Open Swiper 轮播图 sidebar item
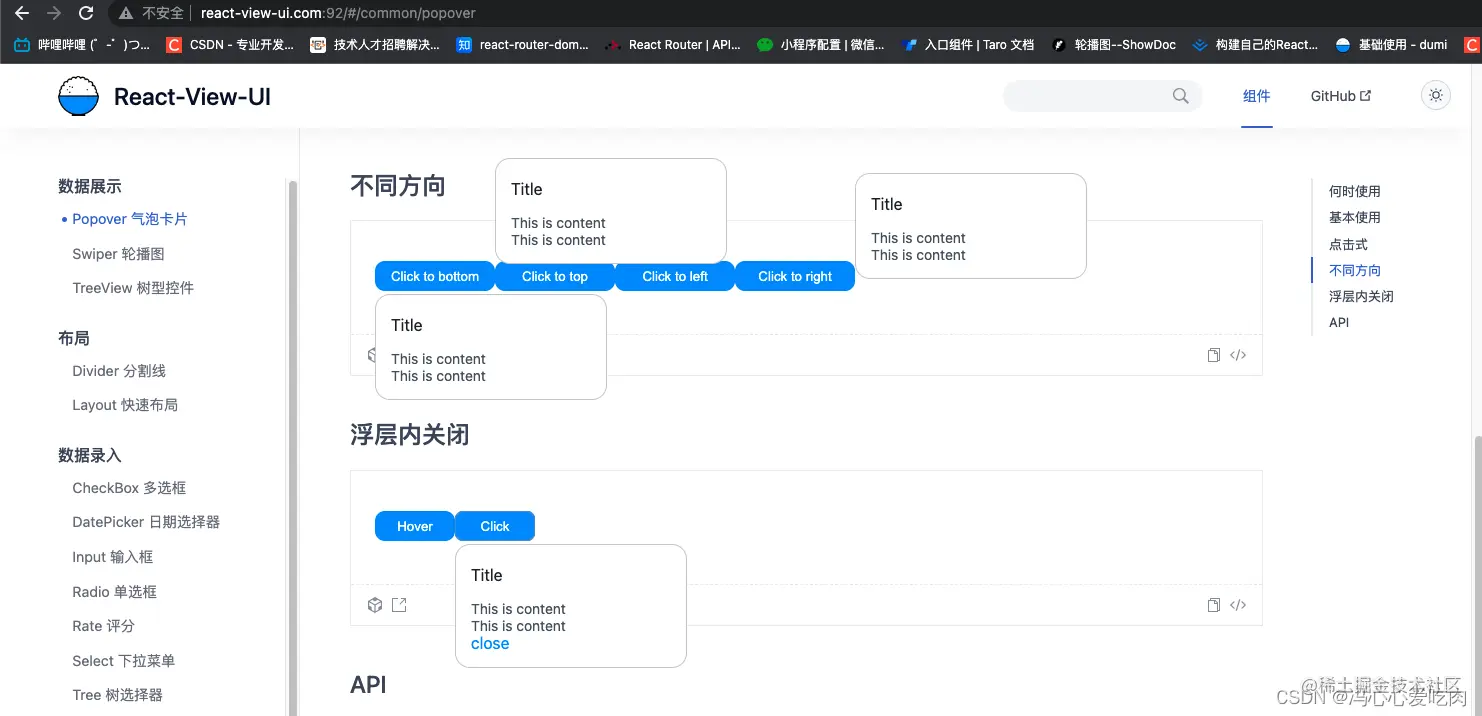Image resolution: width=1482 pixels, height=716 pixels. pyautogui.click(x=118, y=254)
